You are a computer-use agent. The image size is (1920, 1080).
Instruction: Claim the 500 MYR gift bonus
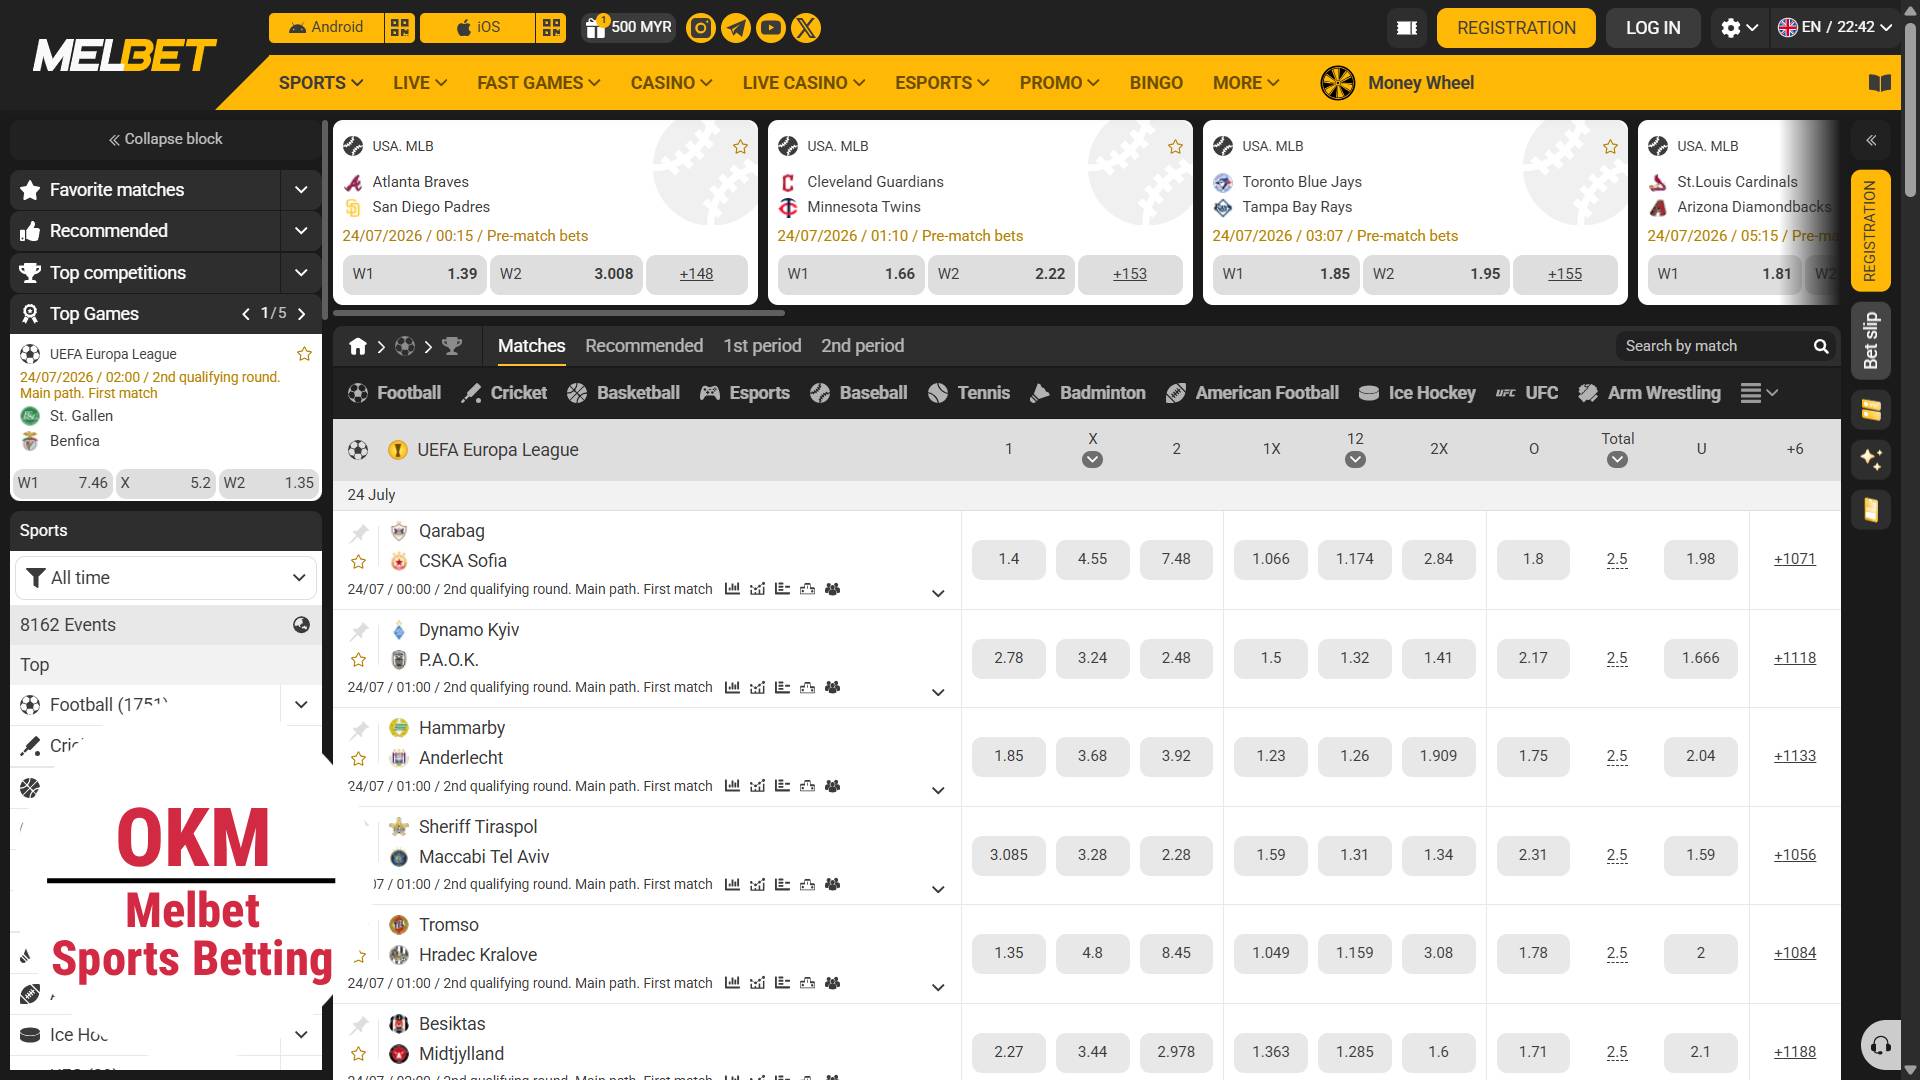[628, 28]
